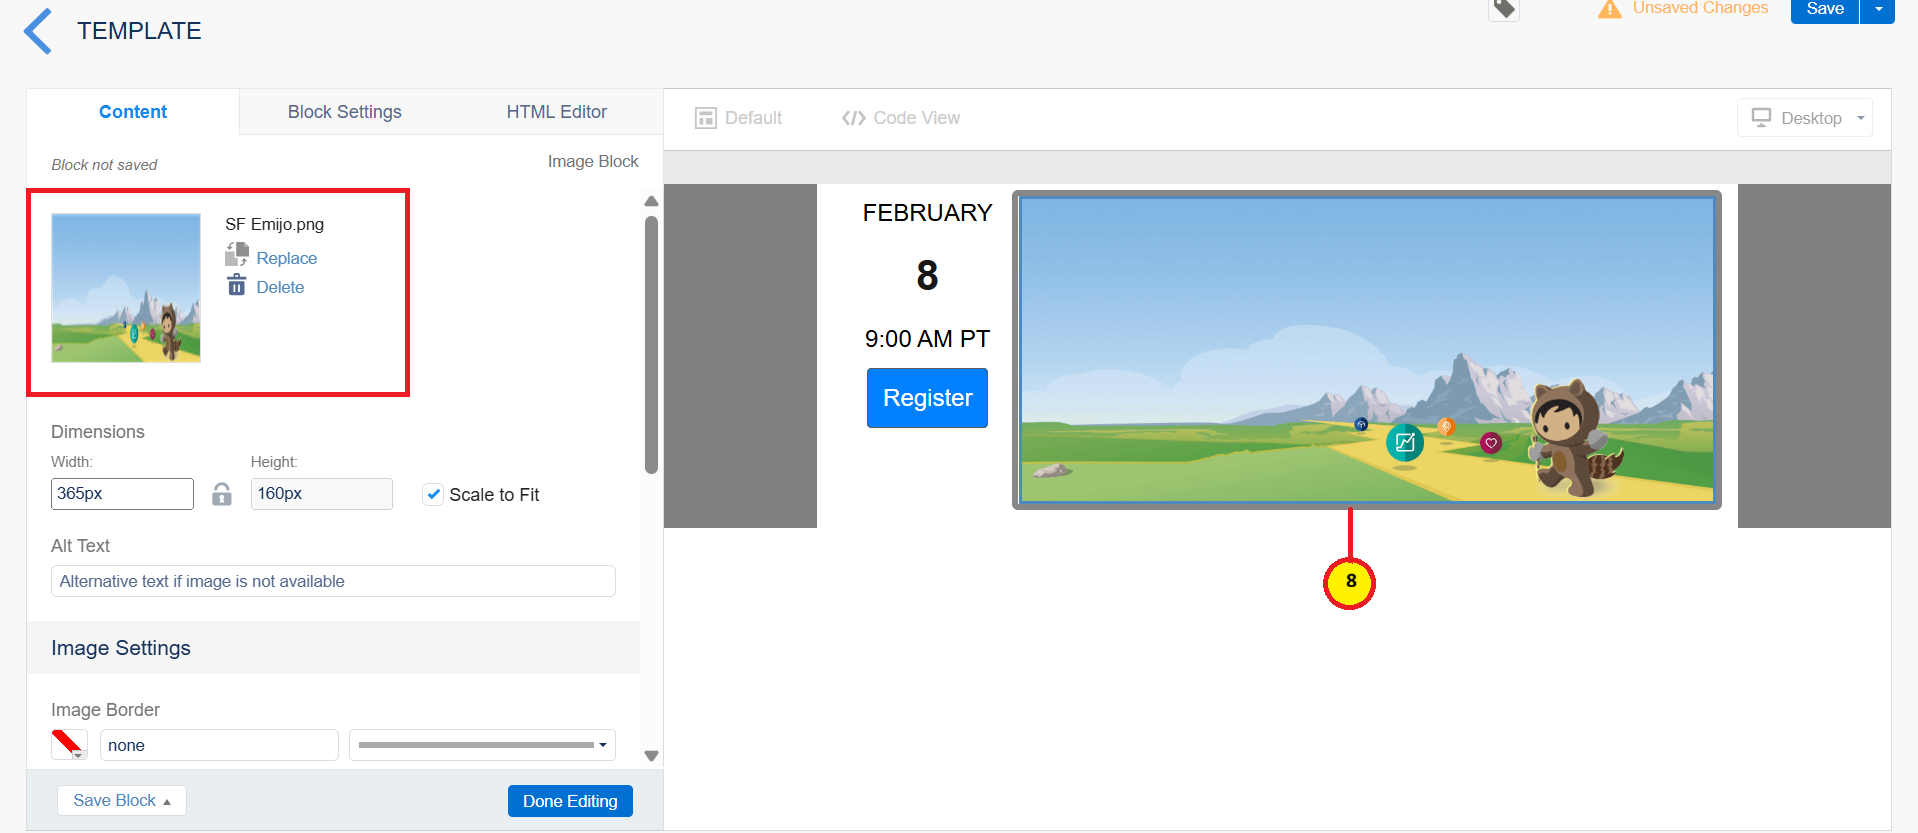Click the tag icon near Unsaved Changes

1504,9
